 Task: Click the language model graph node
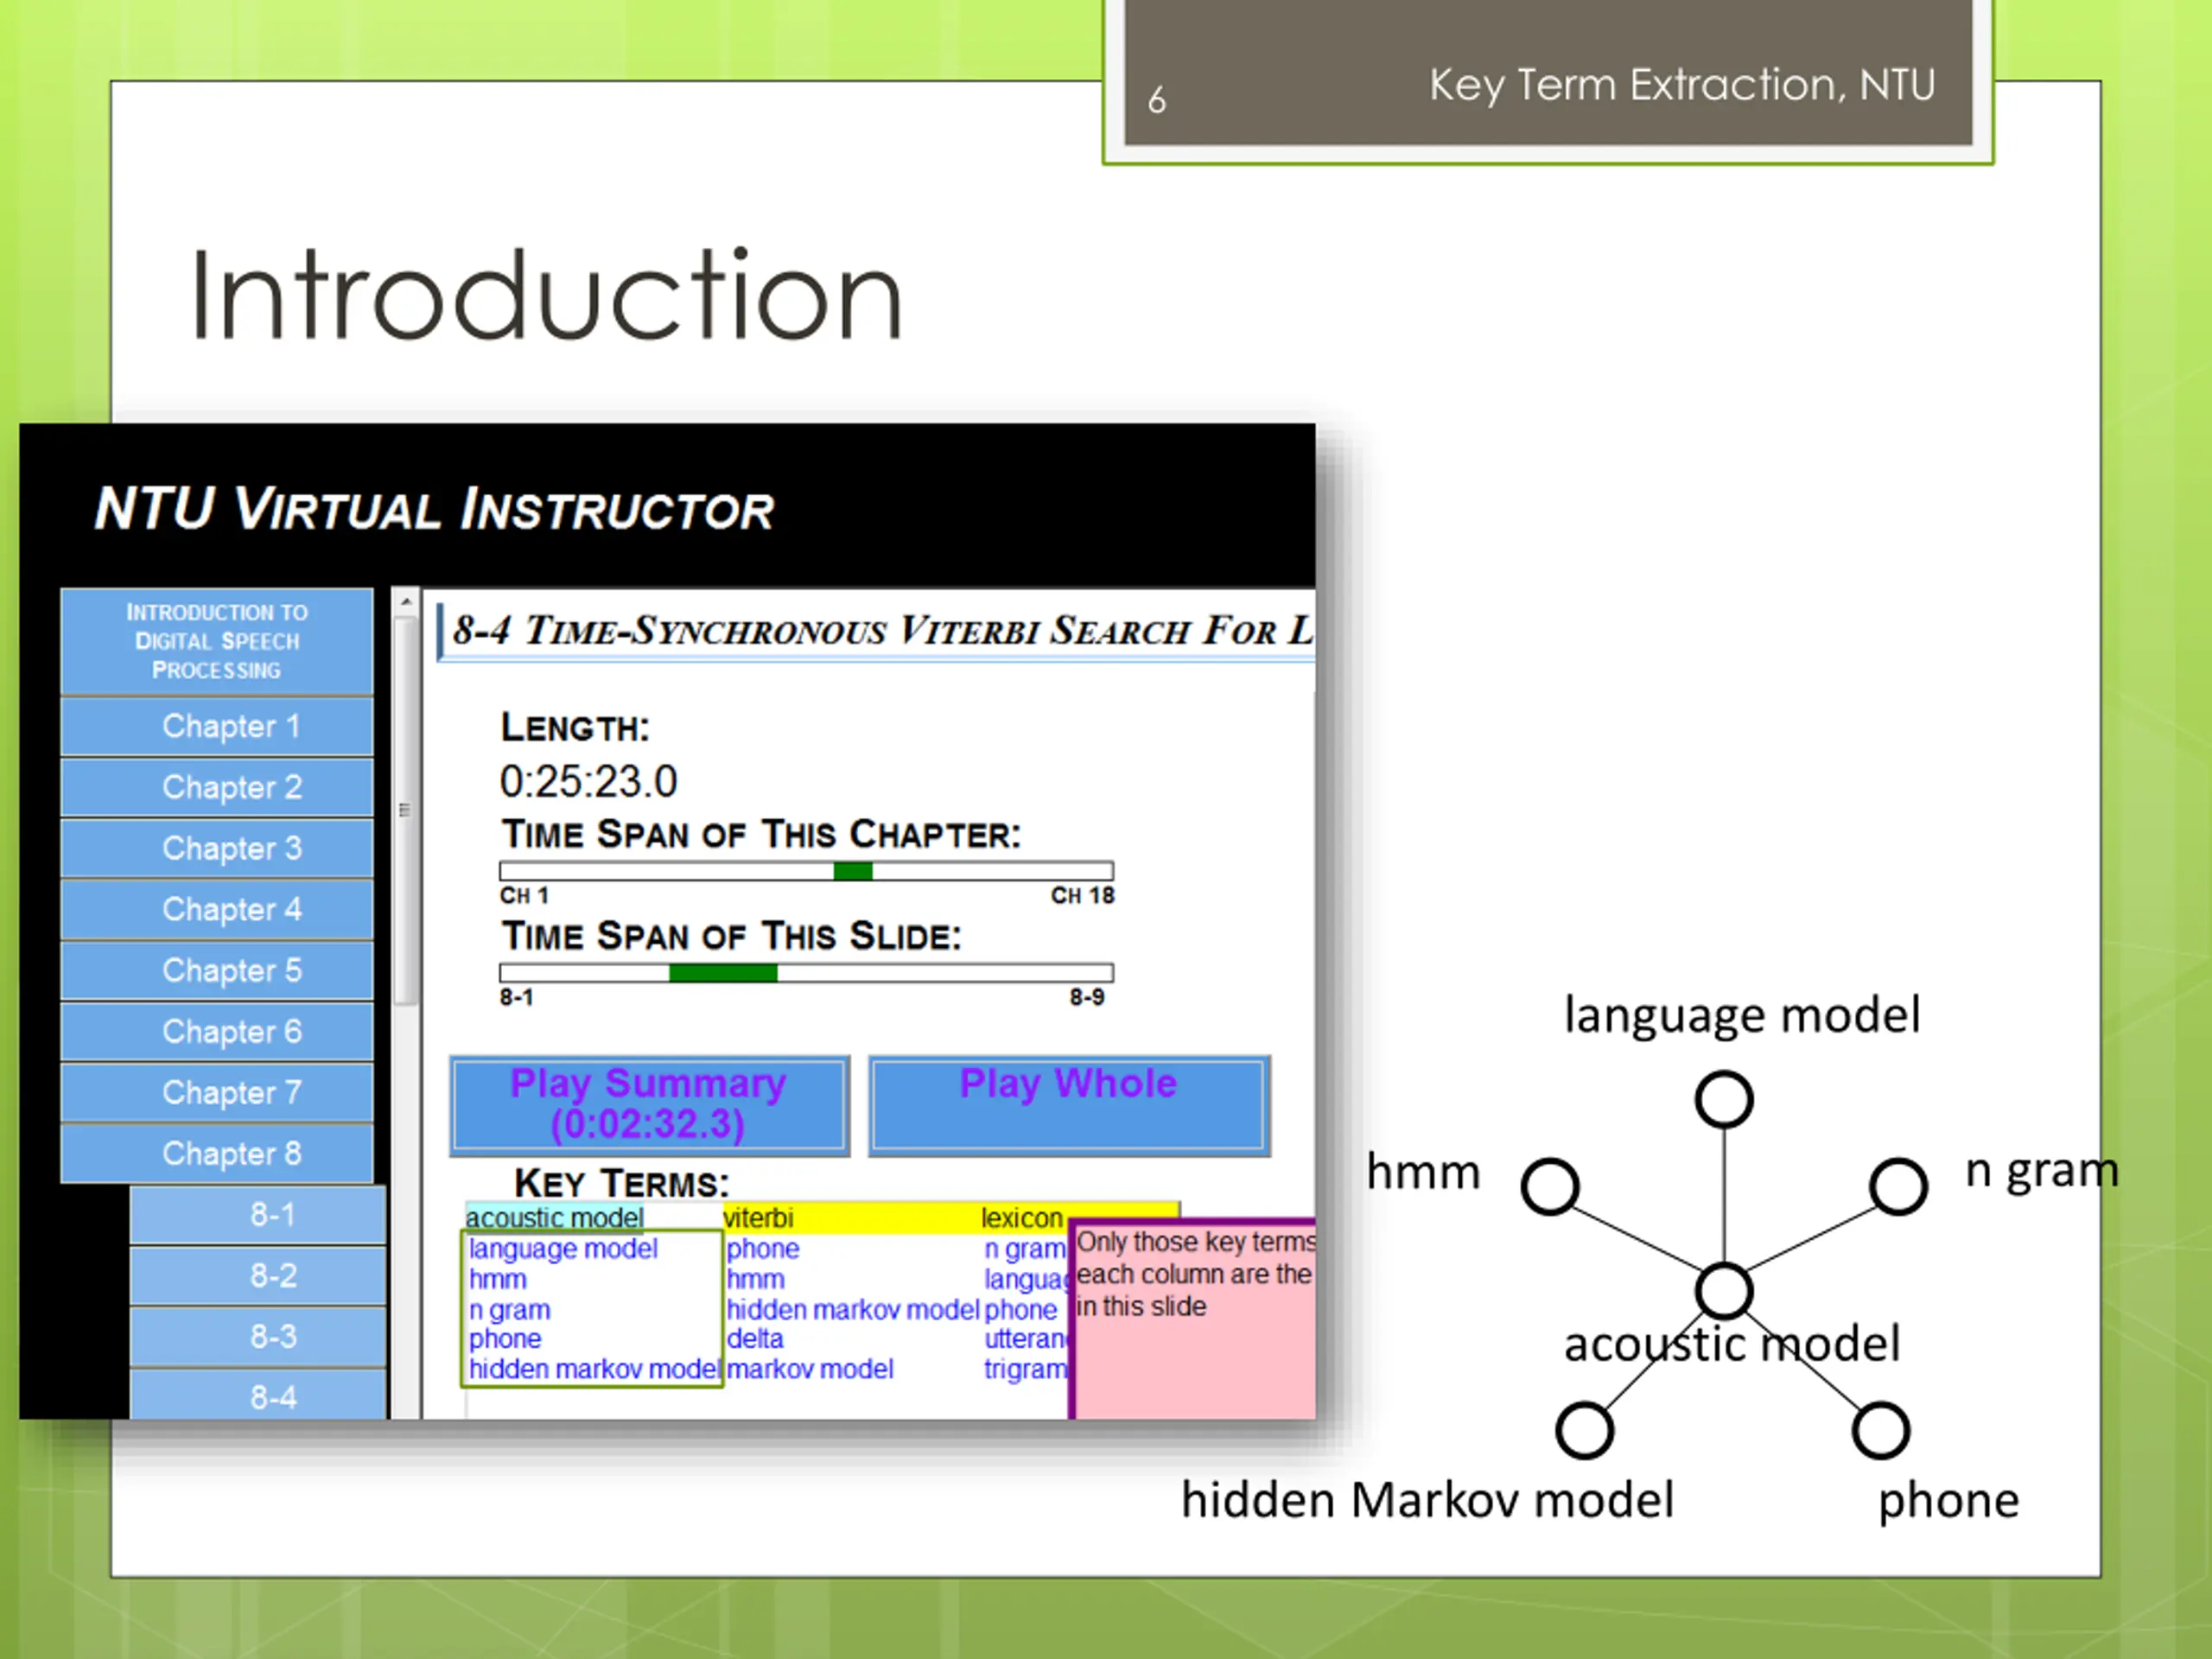[x=1724, y=1099]
